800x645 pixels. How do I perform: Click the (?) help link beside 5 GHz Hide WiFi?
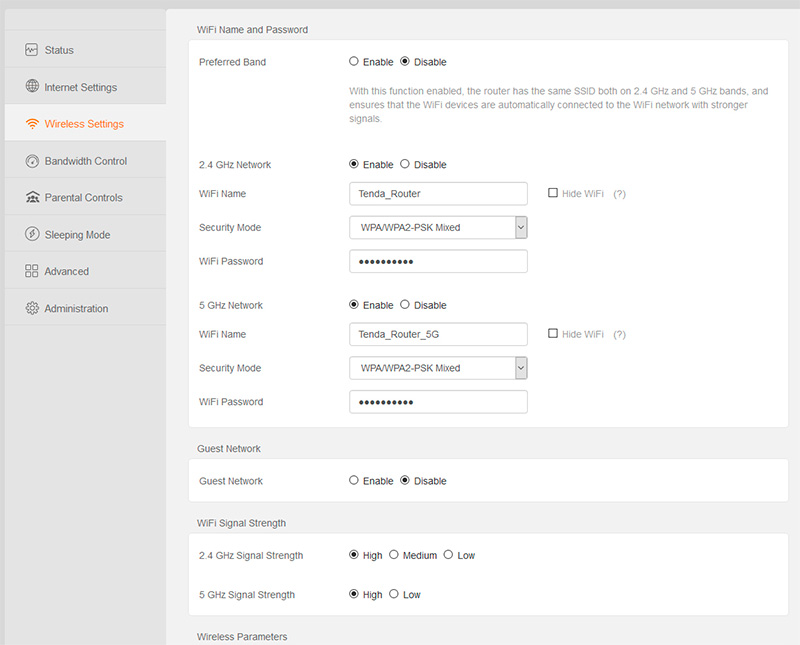619,334
